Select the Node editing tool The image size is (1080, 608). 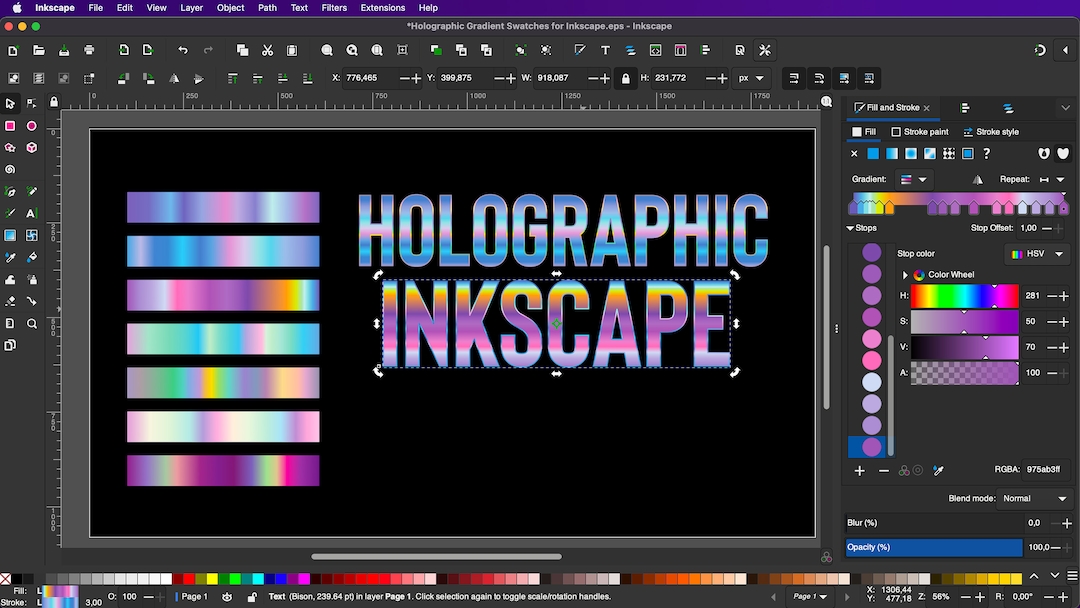(x=31, y=103)
